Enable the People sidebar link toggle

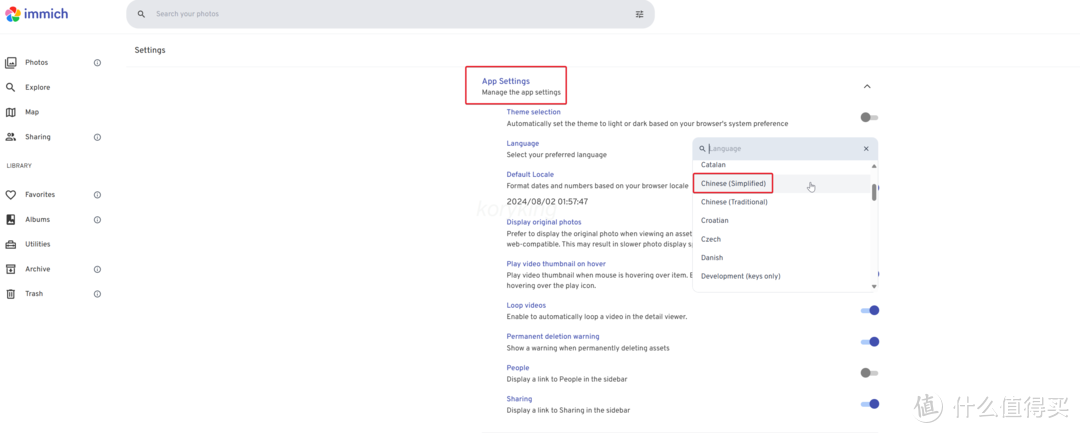(869, 373)
